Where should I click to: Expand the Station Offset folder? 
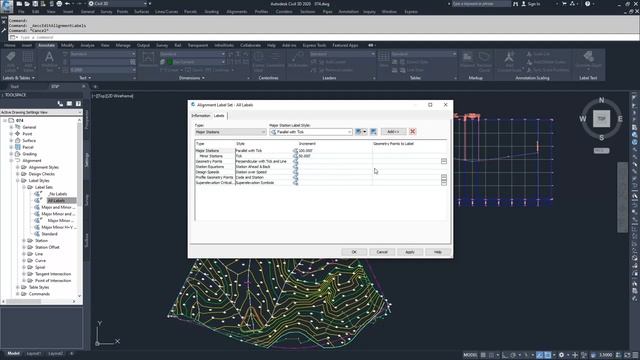click(x=24, y=247)
